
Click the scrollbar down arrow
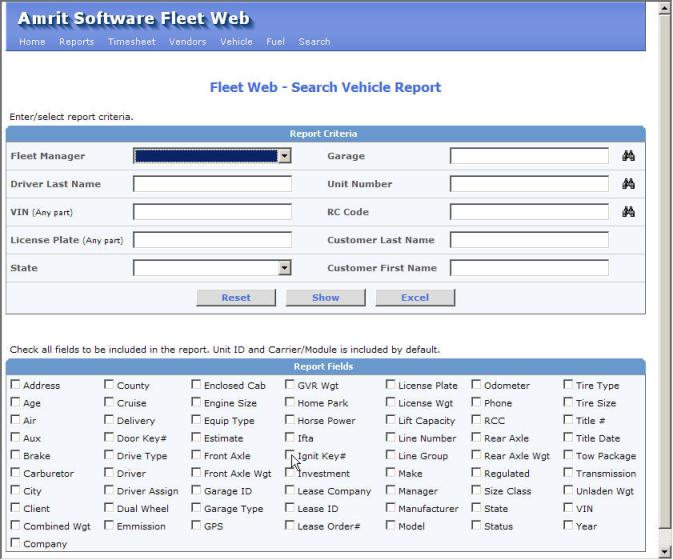coord(665,551)
